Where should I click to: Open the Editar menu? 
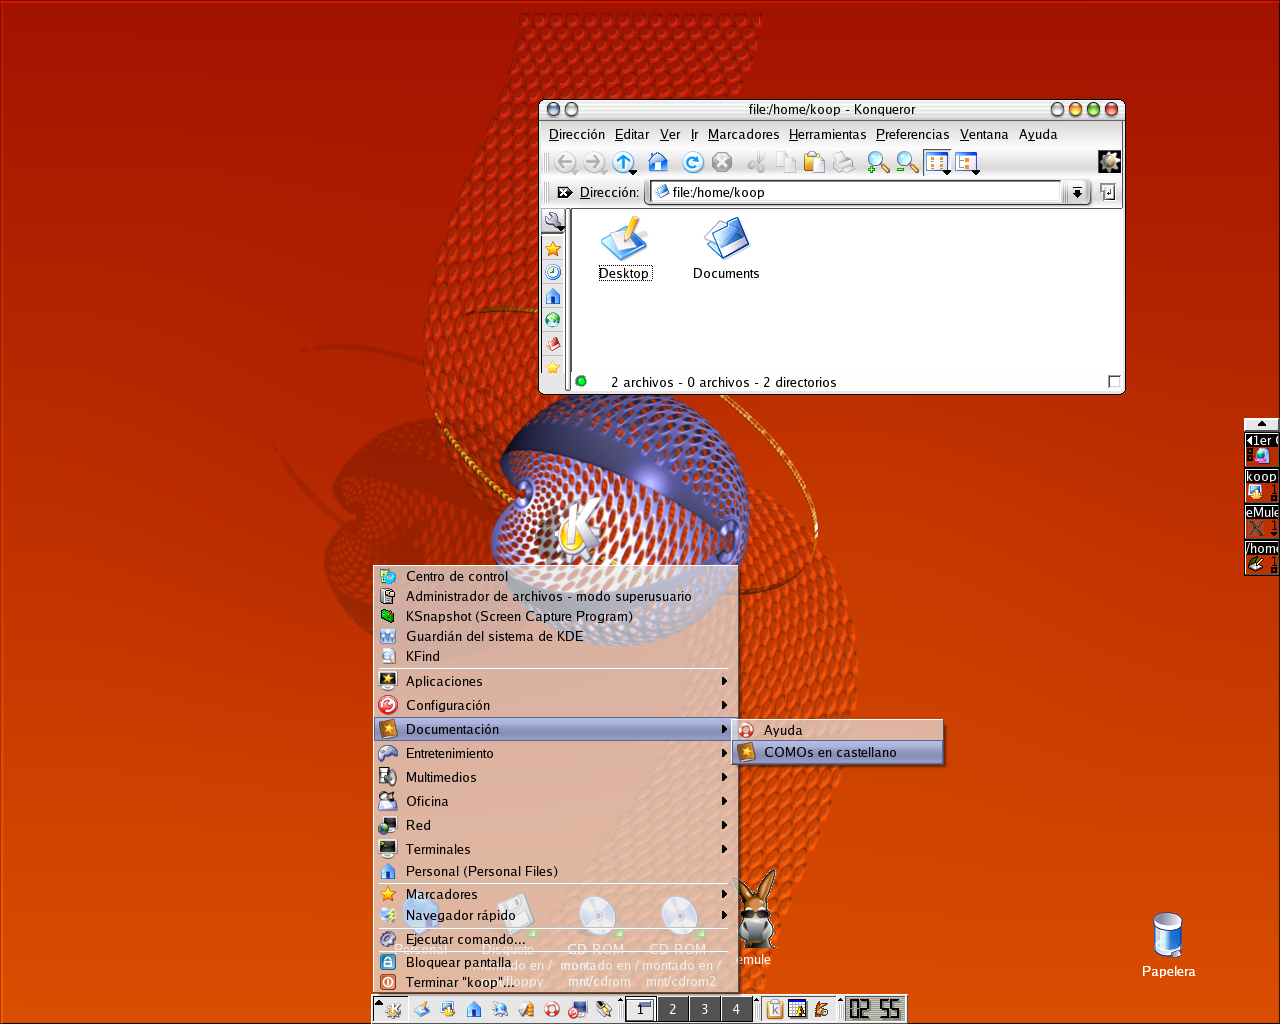[x=632, y=134]
